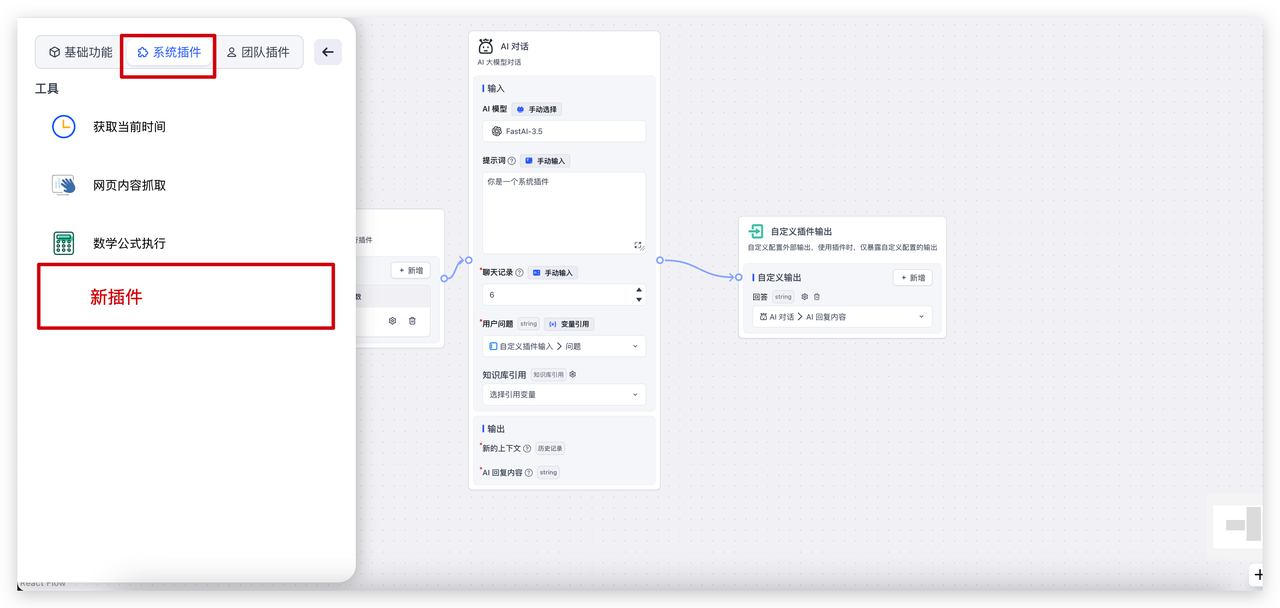Open settings gear next to 回答 output
Image resolution: width=1280 pixels, height=608 pixels.
(x=804, y=297)
